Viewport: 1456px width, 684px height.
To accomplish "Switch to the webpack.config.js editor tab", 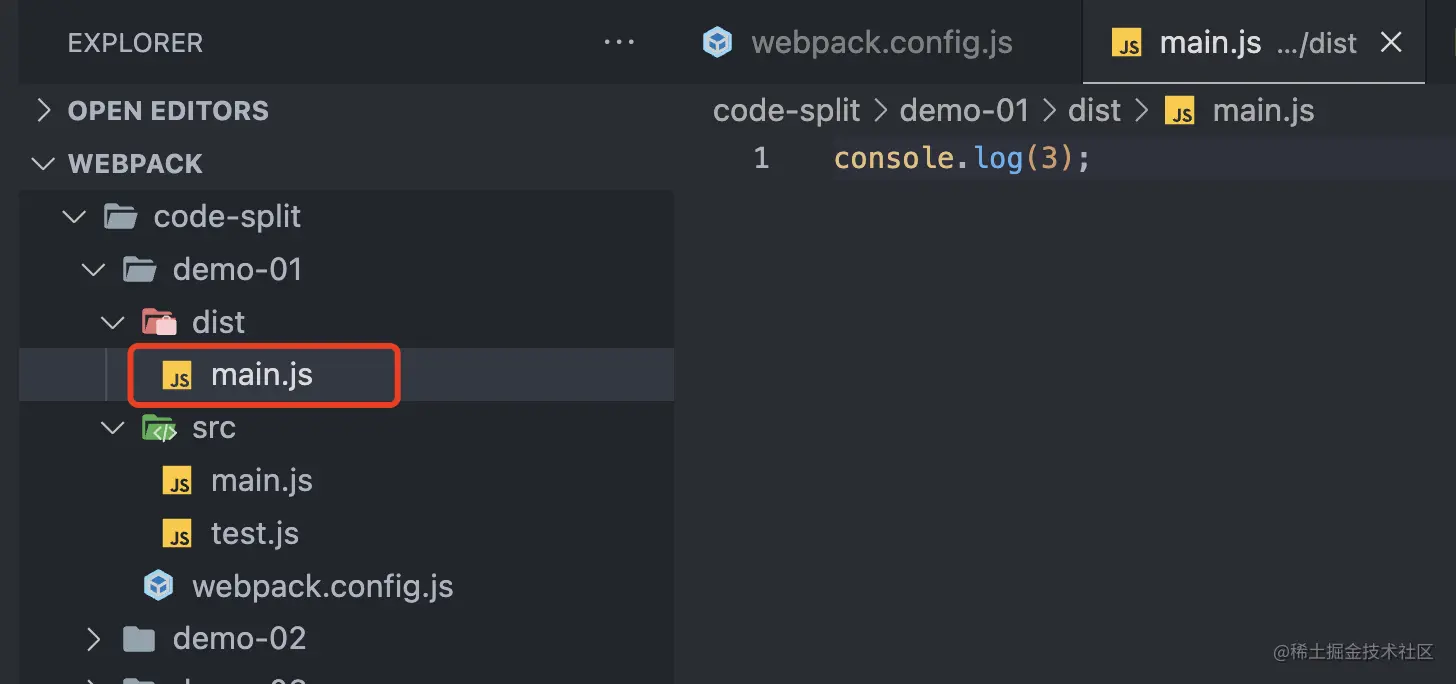I will [x=880, y=43].
